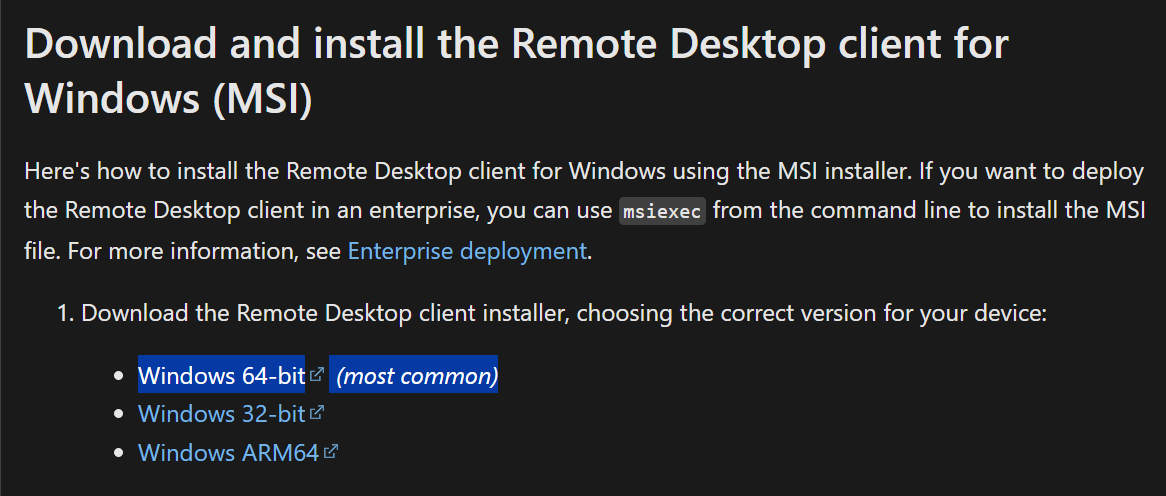Viewport: 1166px width, 496px height.
Task: Click the external-link icon after Windows ARM64
Action: coord(332,451)
